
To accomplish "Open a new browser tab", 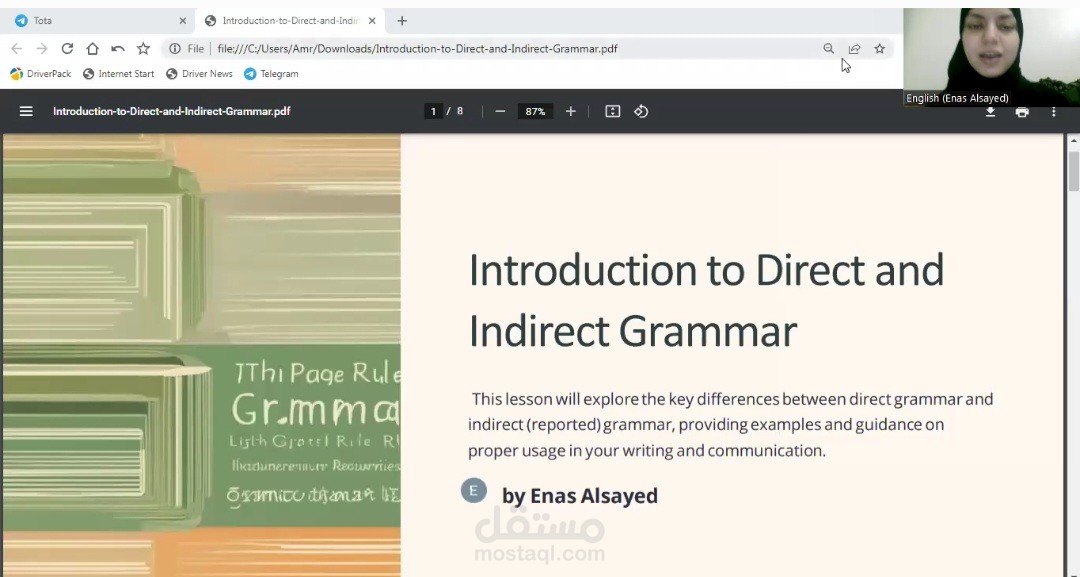I will (402, 21).
